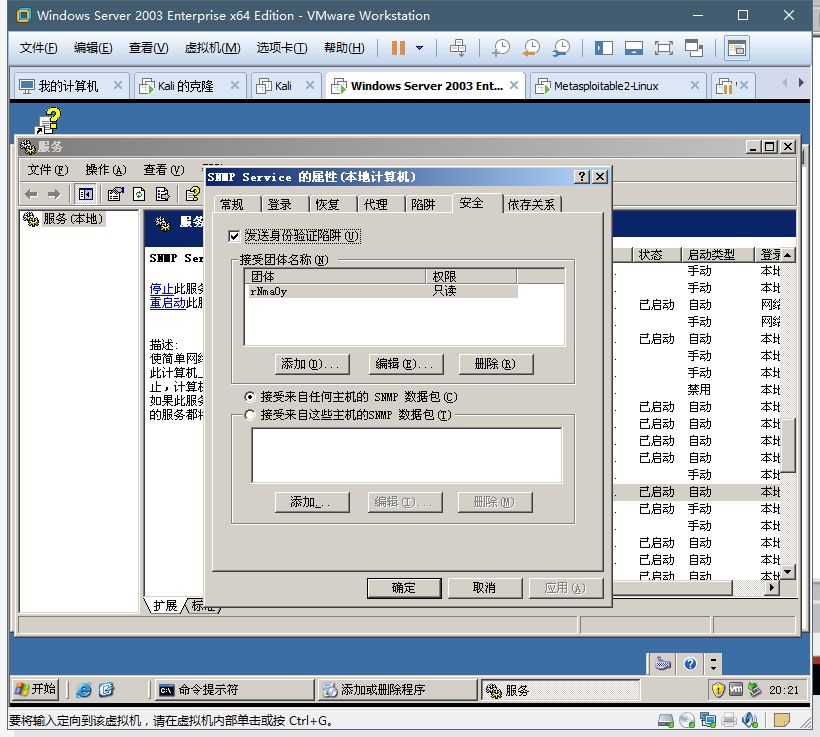Open the 文件(F) menu in VMware
The image size is (820, 737).
(38, 48)
